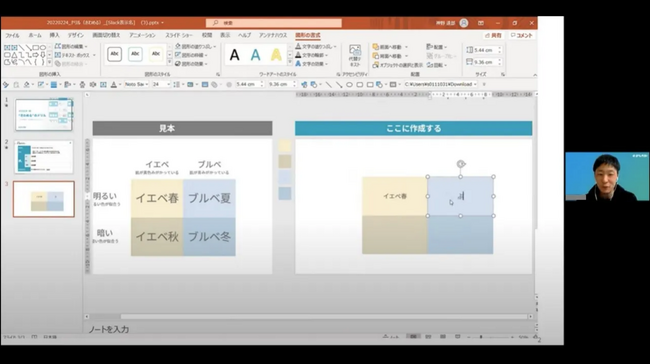This screenshot has width=650, height=364.
Task: Select the diagonal line tool in quick toolbar
Action: [x=329, y=85]
